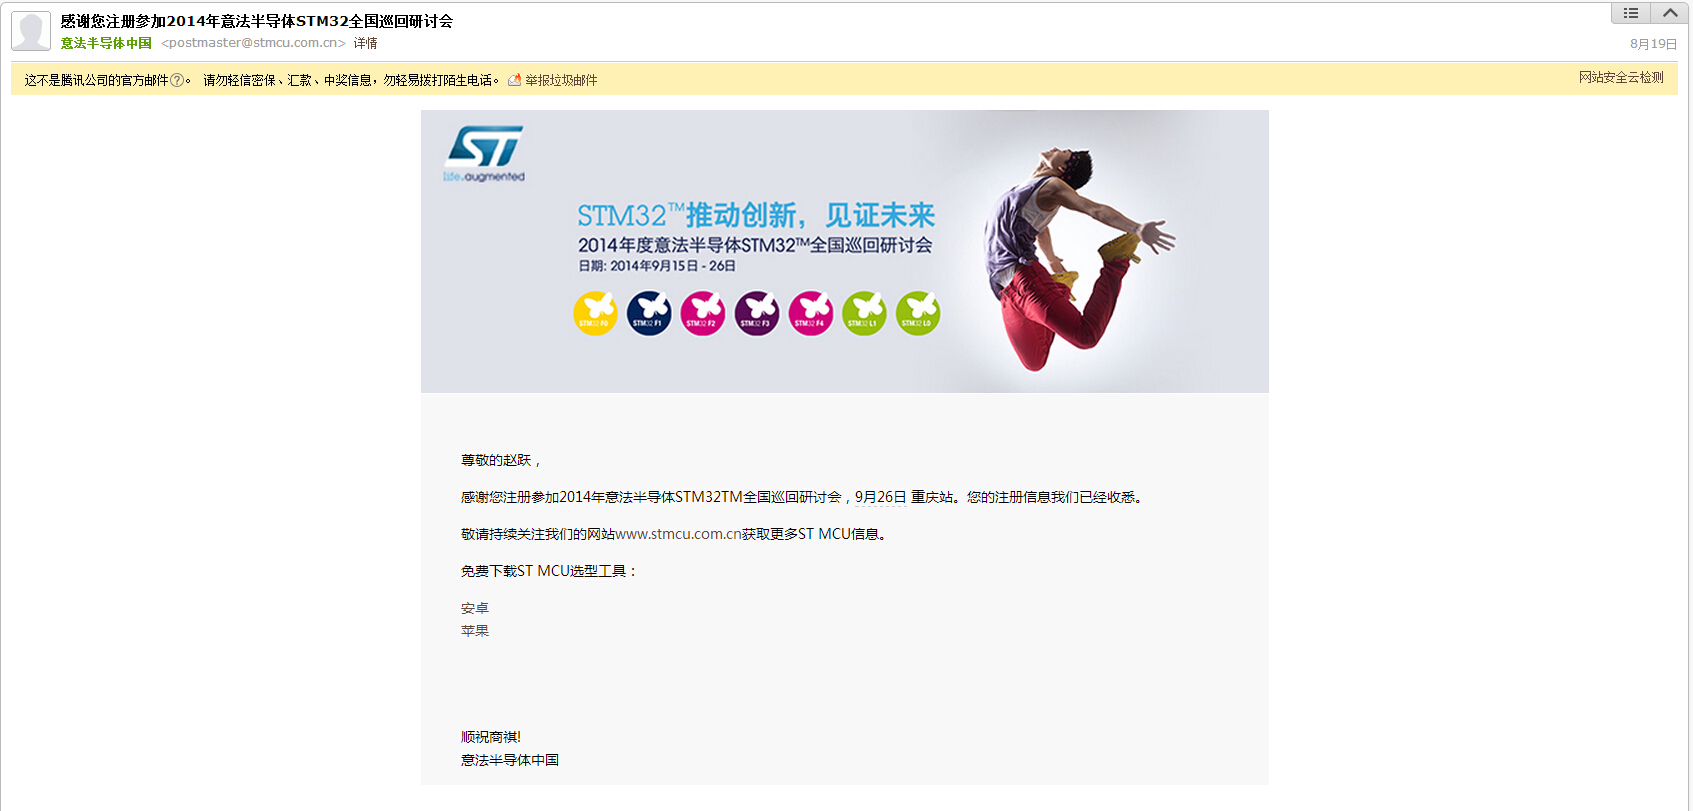The image size is (1693, 811).
Task: Click the magenta STM32 F2 butterfly icon
Action: coord(703,313)
